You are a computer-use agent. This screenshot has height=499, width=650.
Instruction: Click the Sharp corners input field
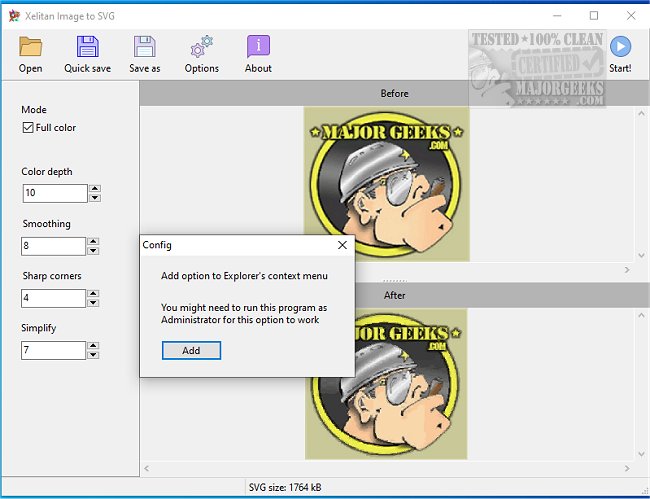tap(53, 298)
